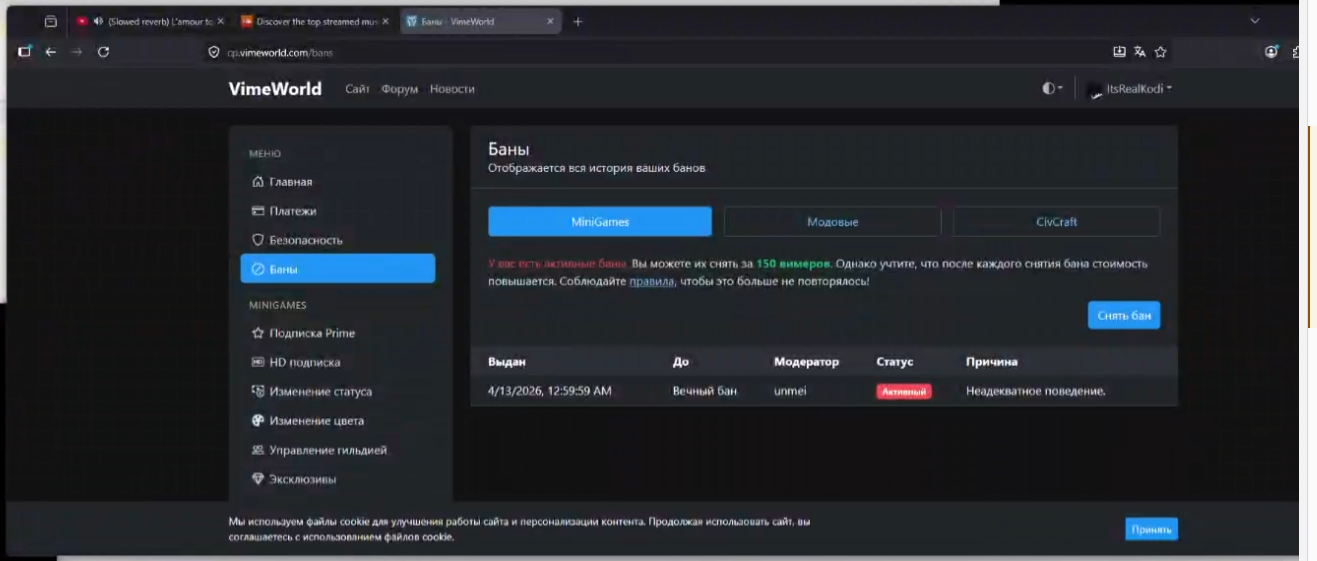Click the diamond icon beside Эксклюзивы

point(258,479)
